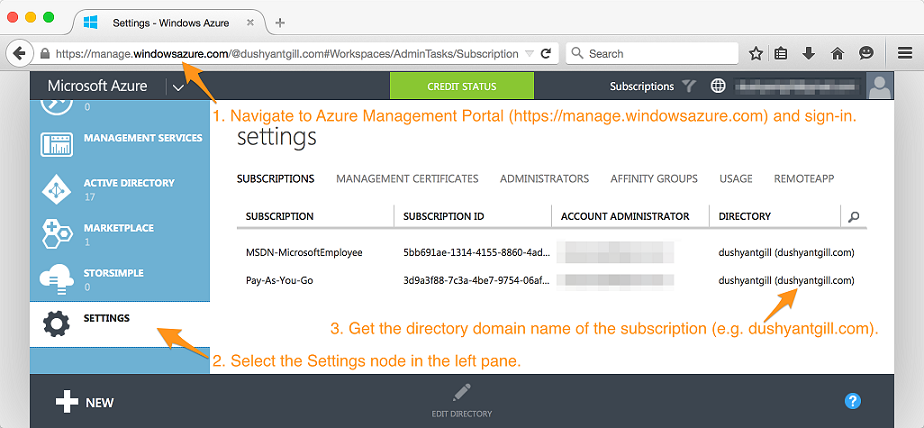The height and width of the screenshot is (428, 924).
Task: Open the Administrators tab
Action: pyautogui.click(x=544, y=179)
